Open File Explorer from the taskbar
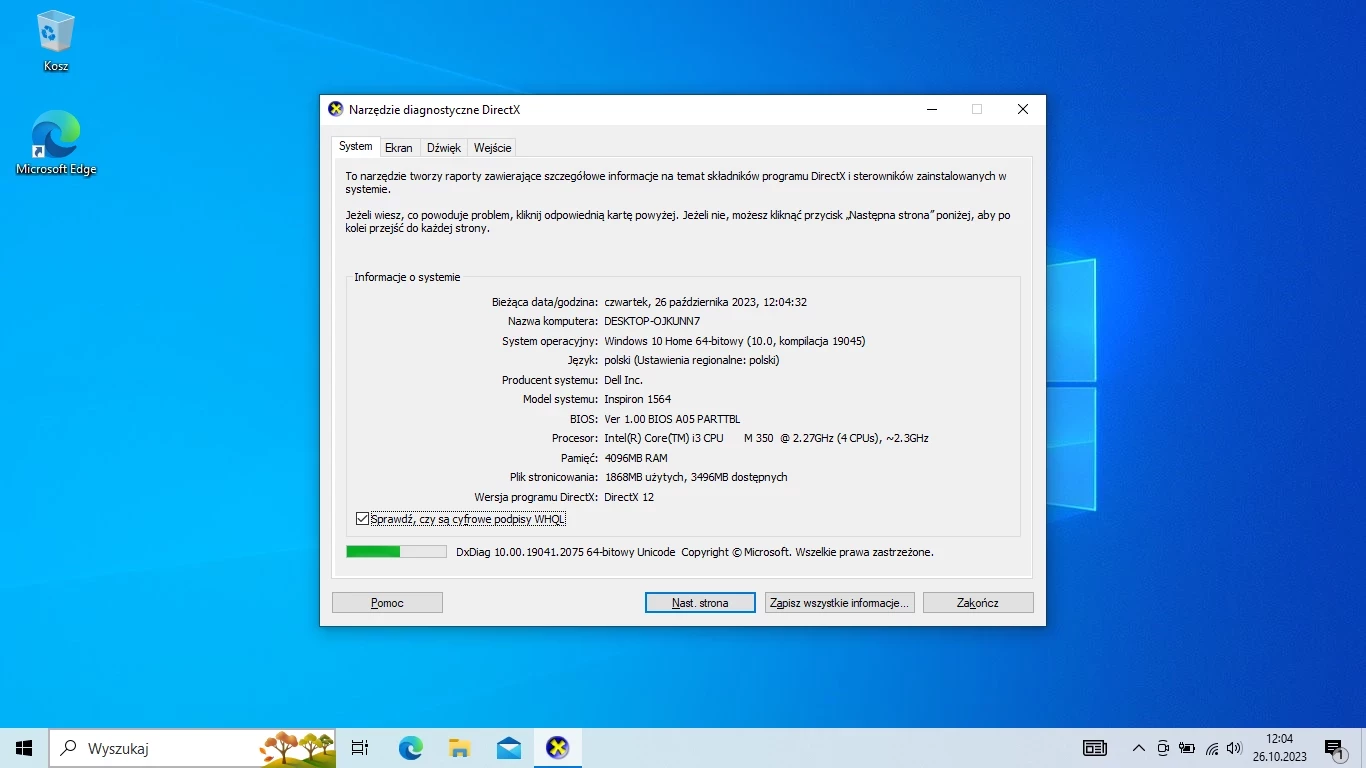Viewport: 1366px width, 768px height. click(459, 747)
